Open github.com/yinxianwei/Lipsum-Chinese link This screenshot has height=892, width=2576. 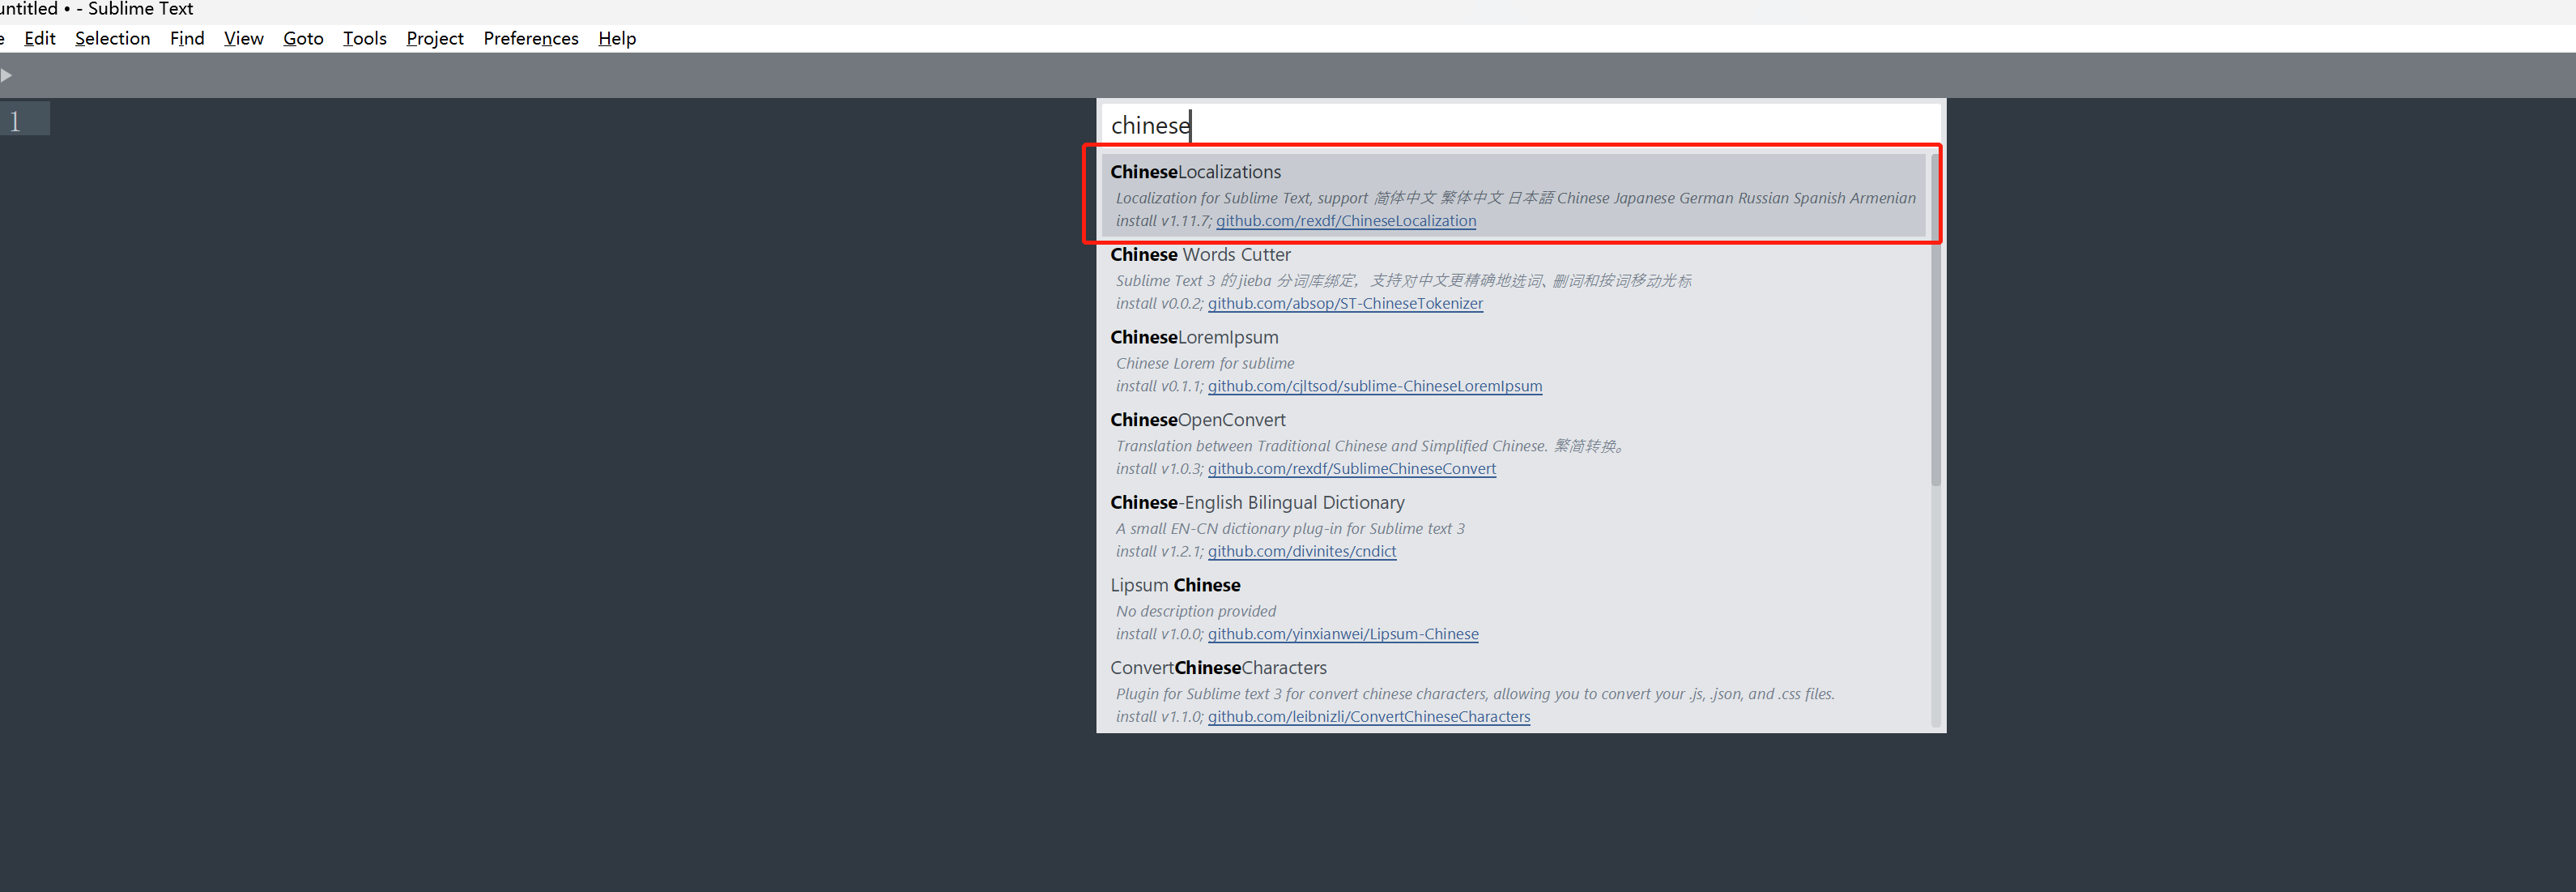(x=1343, y=634)
